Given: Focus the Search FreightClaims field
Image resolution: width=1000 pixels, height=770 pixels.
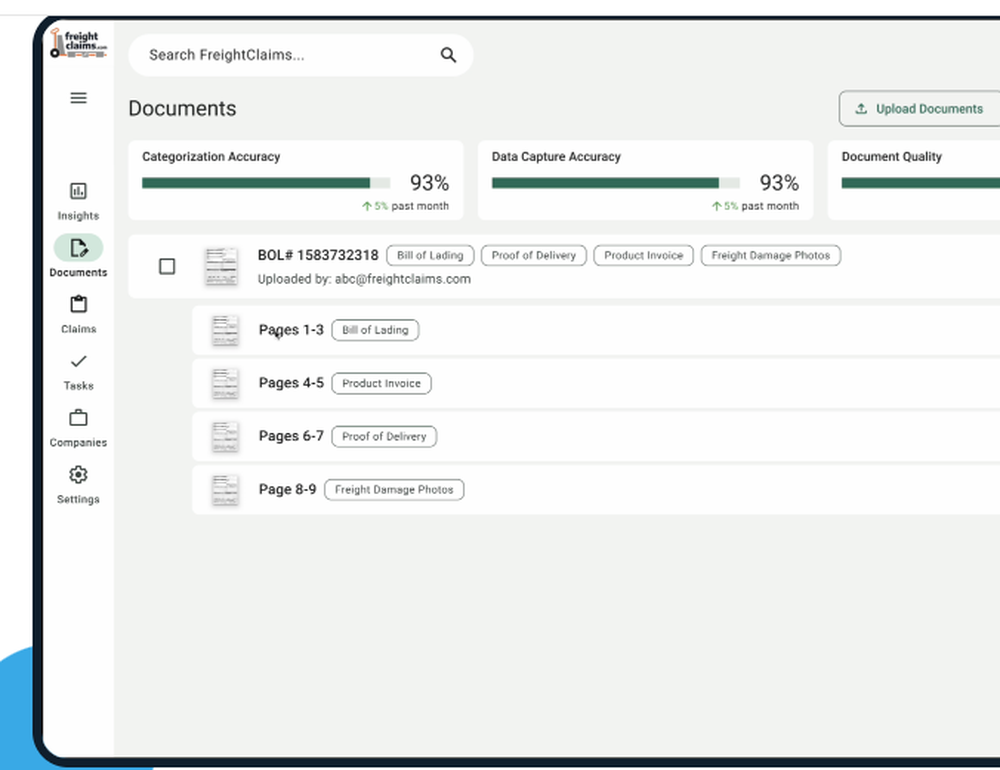Looking at the screenshot, I should click(x=300, y=56).
